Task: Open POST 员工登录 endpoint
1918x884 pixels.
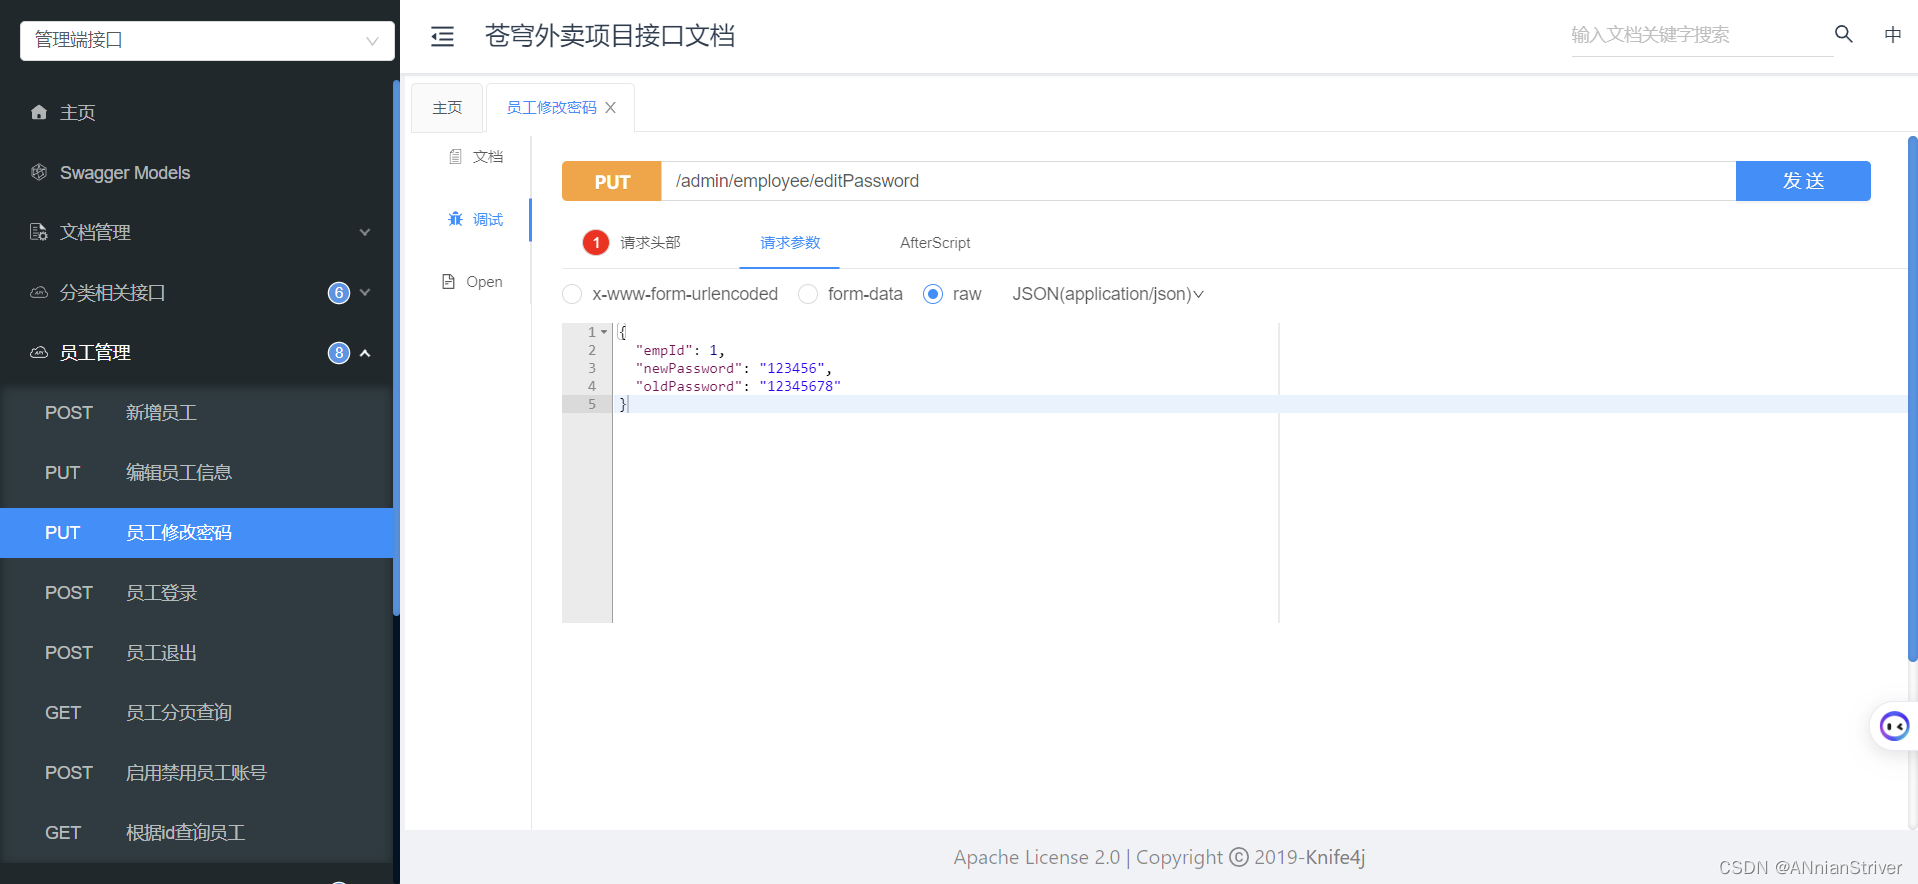Action: click(x=196, y=592)
